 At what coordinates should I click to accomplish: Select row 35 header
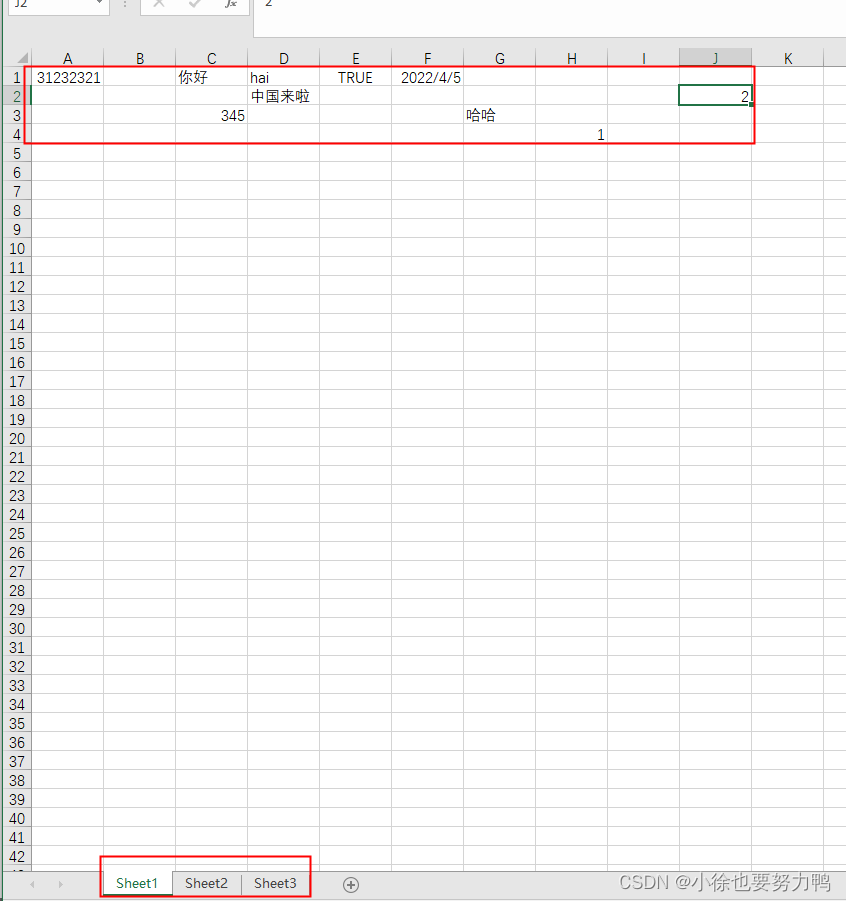[17, 723]
